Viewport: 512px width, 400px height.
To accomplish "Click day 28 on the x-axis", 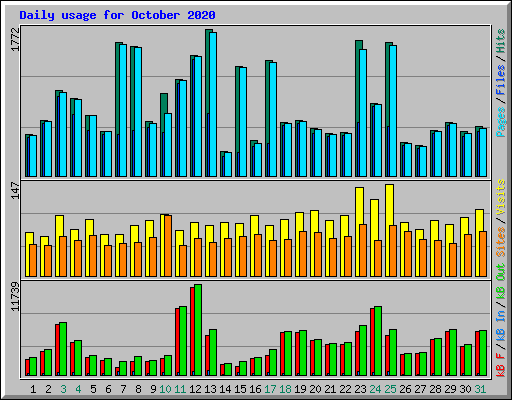I will (x=435, y=389).
